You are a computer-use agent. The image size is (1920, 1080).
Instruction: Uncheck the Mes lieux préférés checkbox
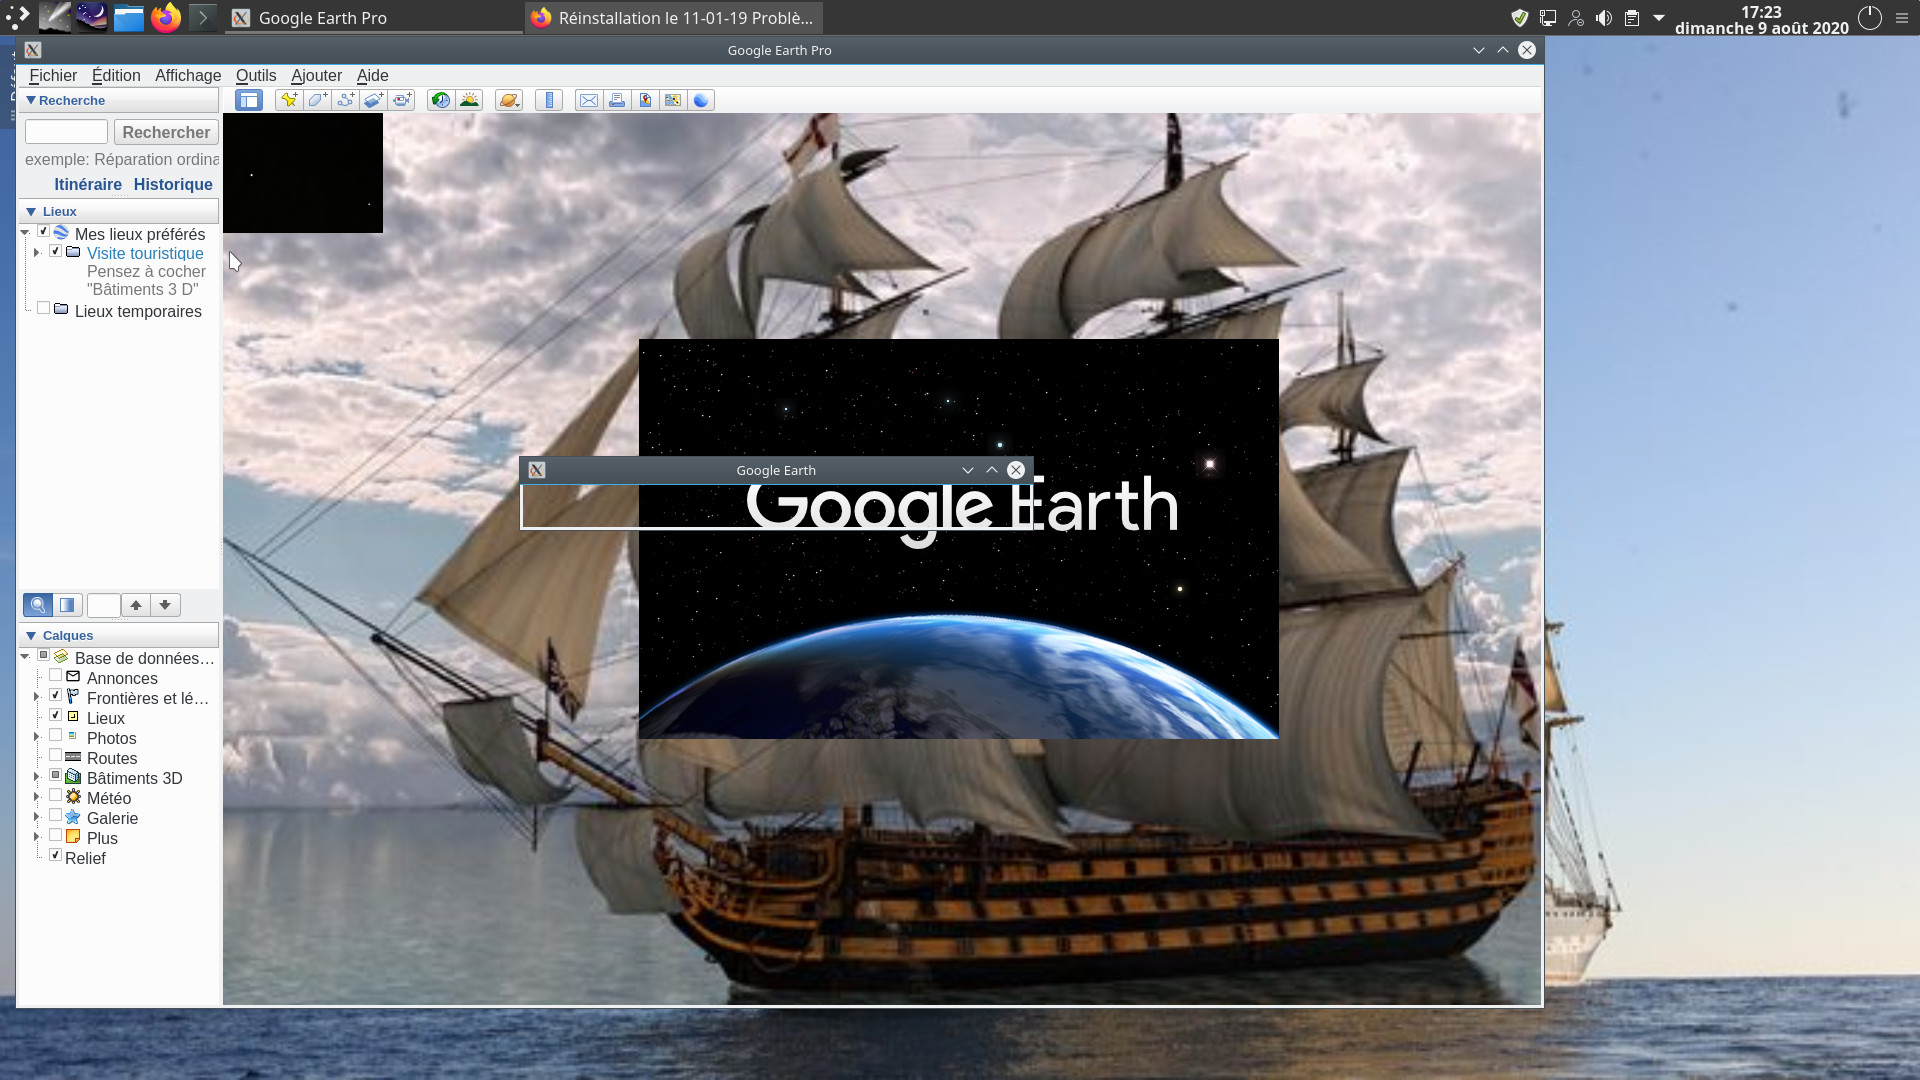(x=43, y=232)
